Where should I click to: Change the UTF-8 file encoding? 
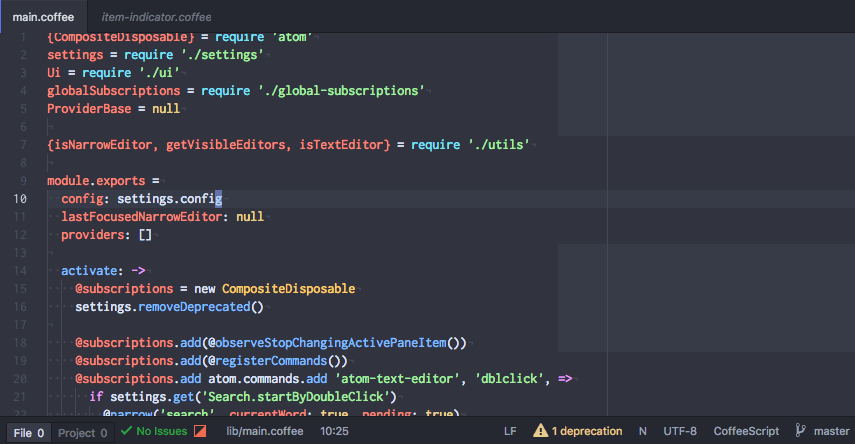click(680, 431)
